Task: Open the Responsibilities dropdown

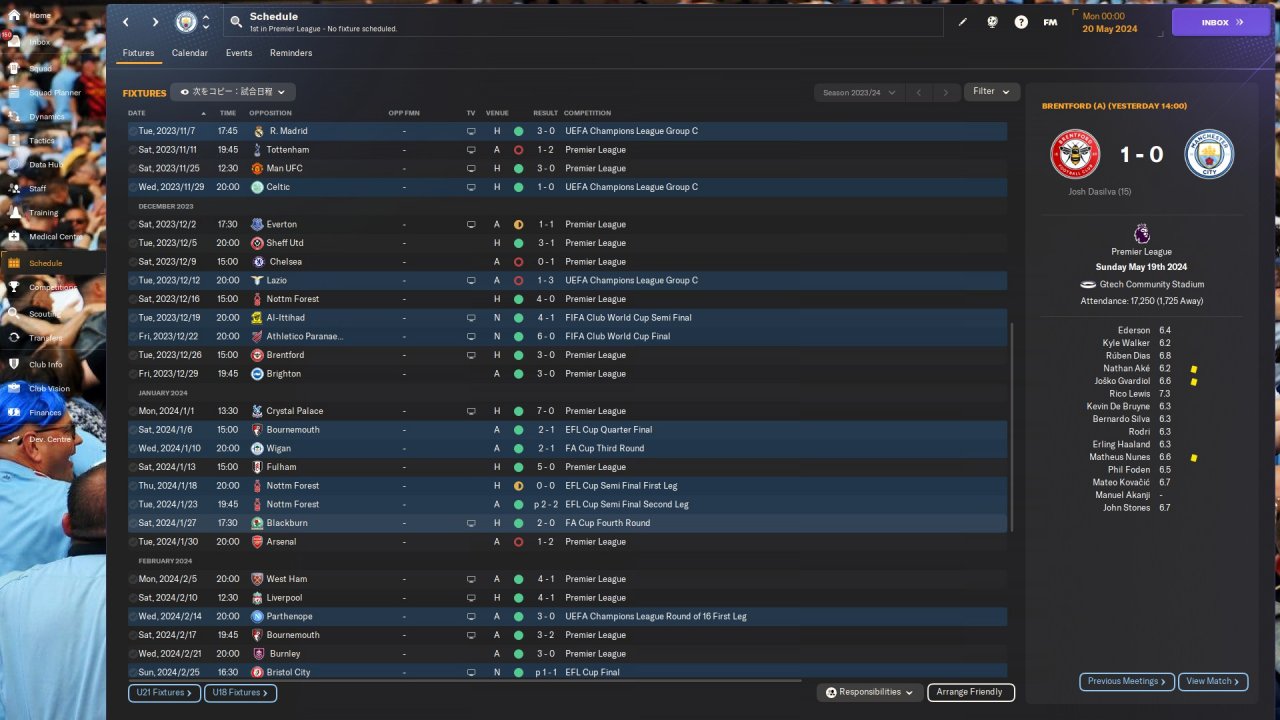Action: [869, 692]
